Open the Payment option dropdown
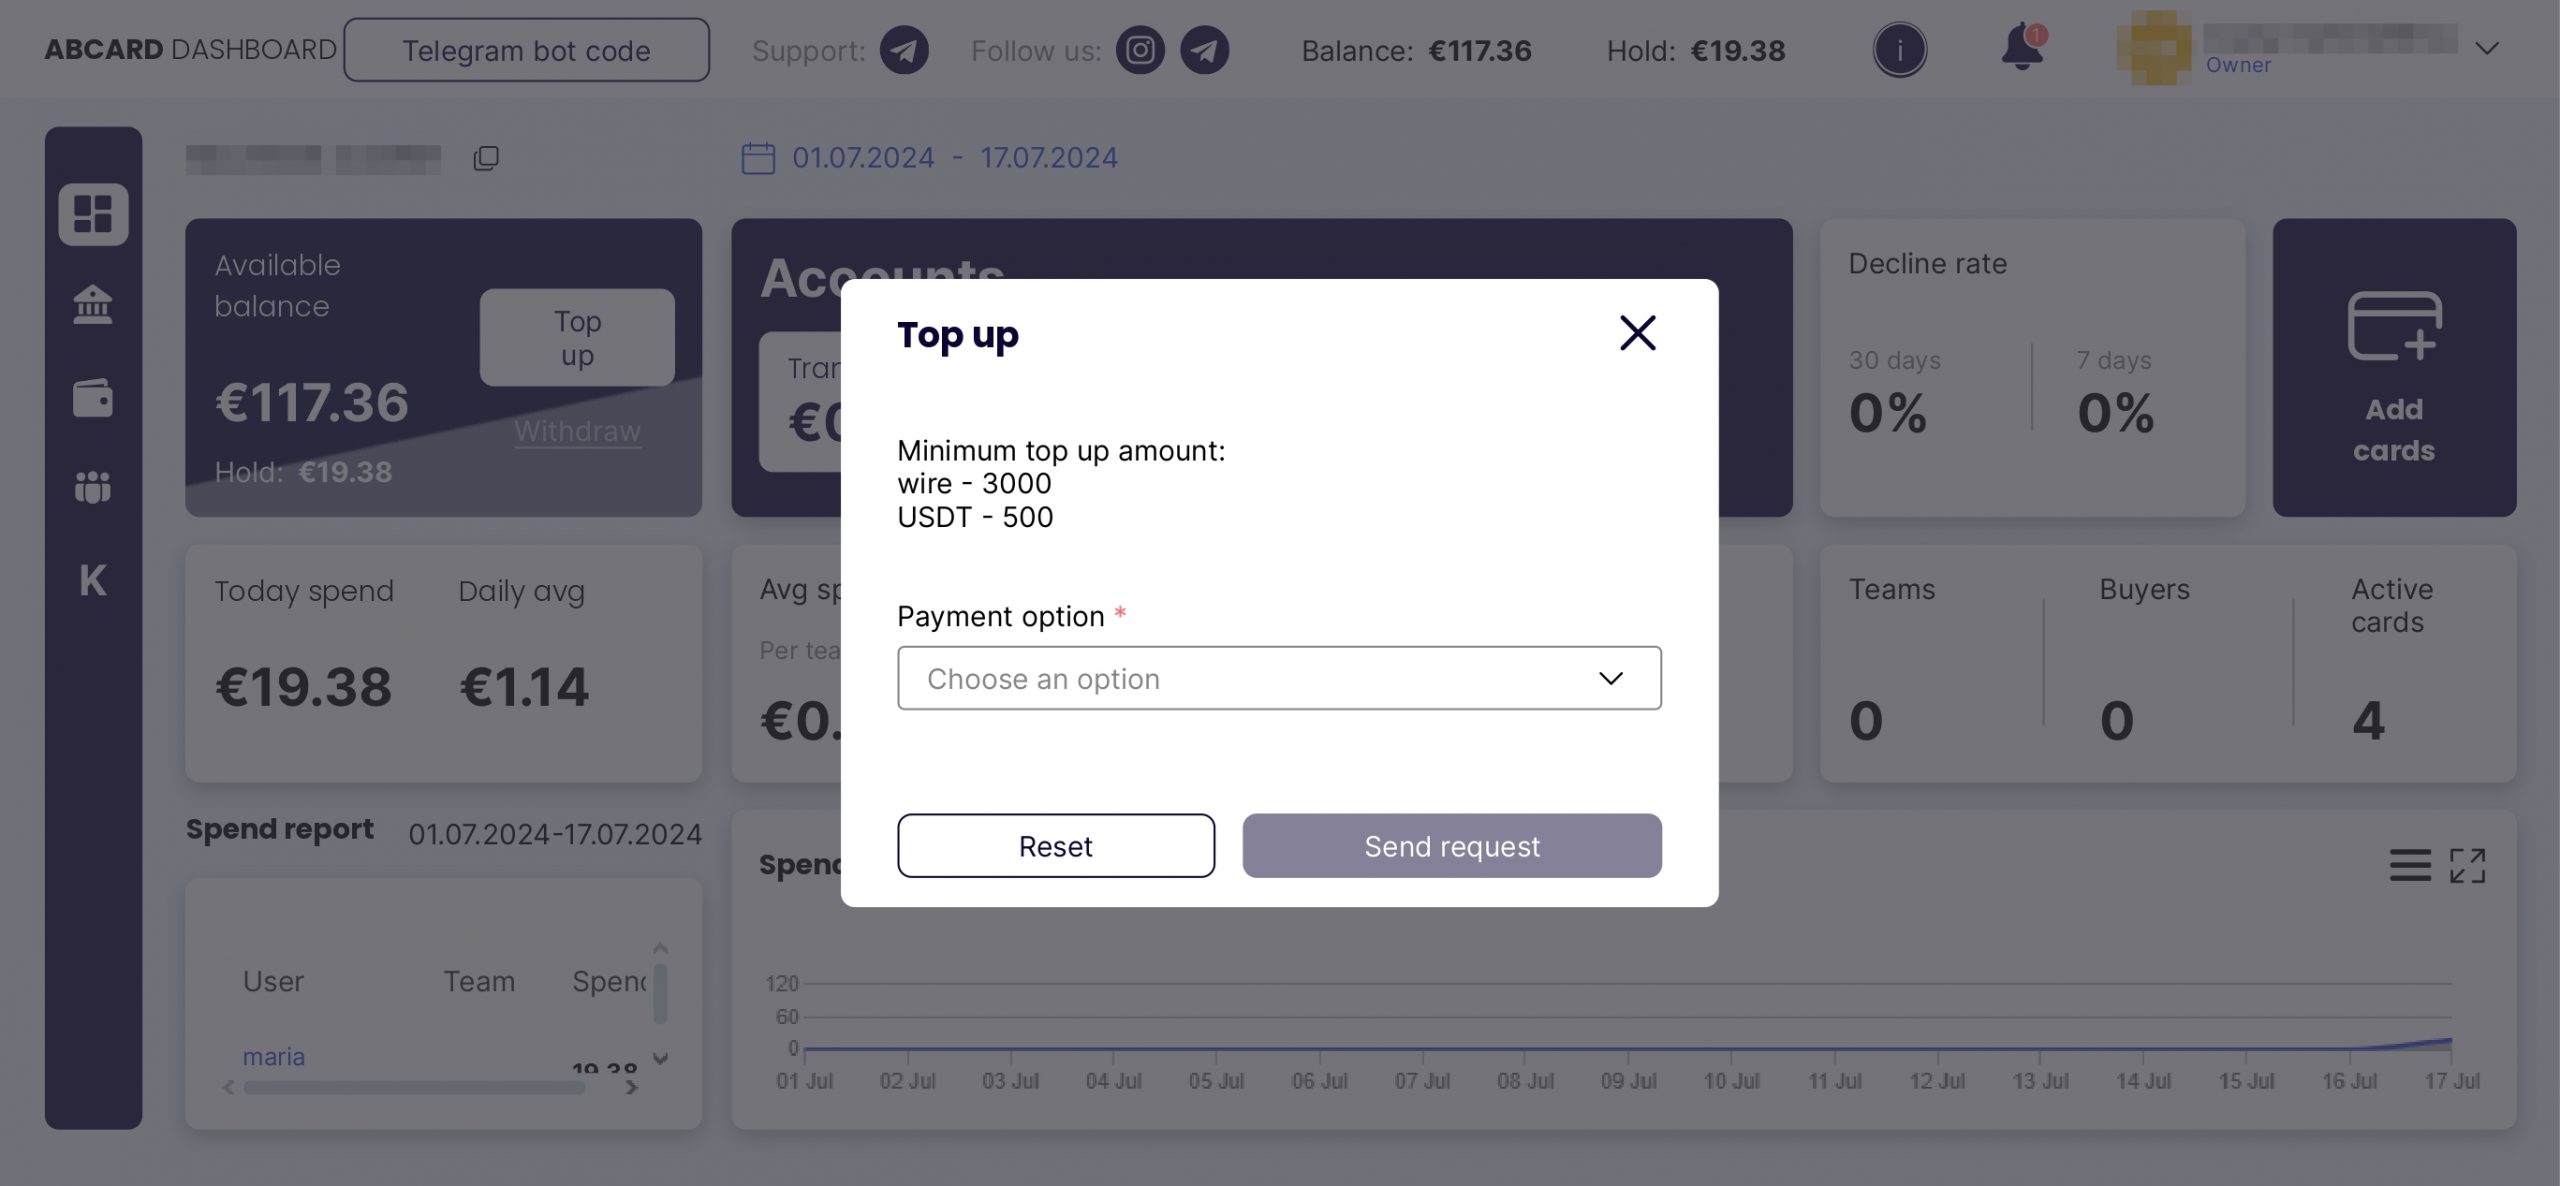 (x=1279, y=678)
